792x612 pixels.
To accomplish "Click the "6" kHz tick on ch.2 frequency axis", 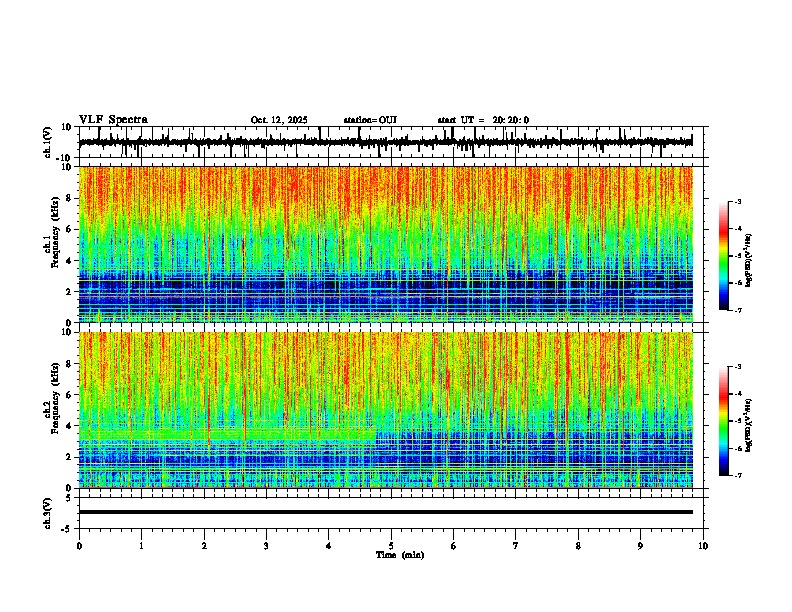I will coord(70,395).
